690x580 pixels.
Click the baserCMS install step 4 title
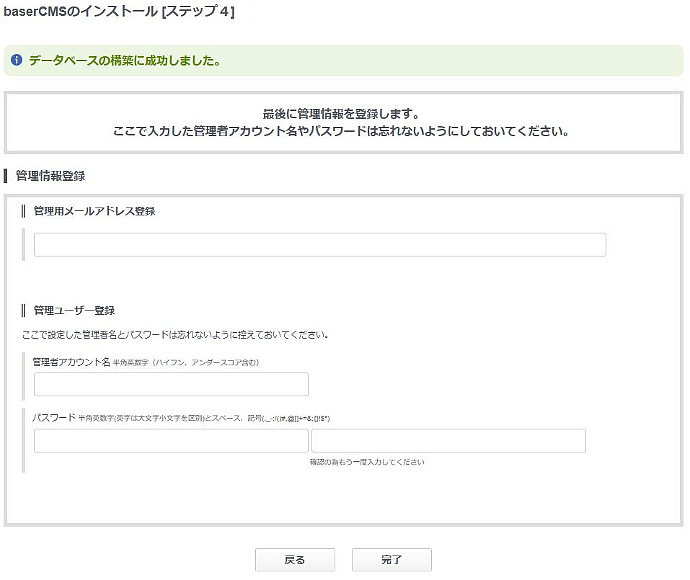coord(119,12)
